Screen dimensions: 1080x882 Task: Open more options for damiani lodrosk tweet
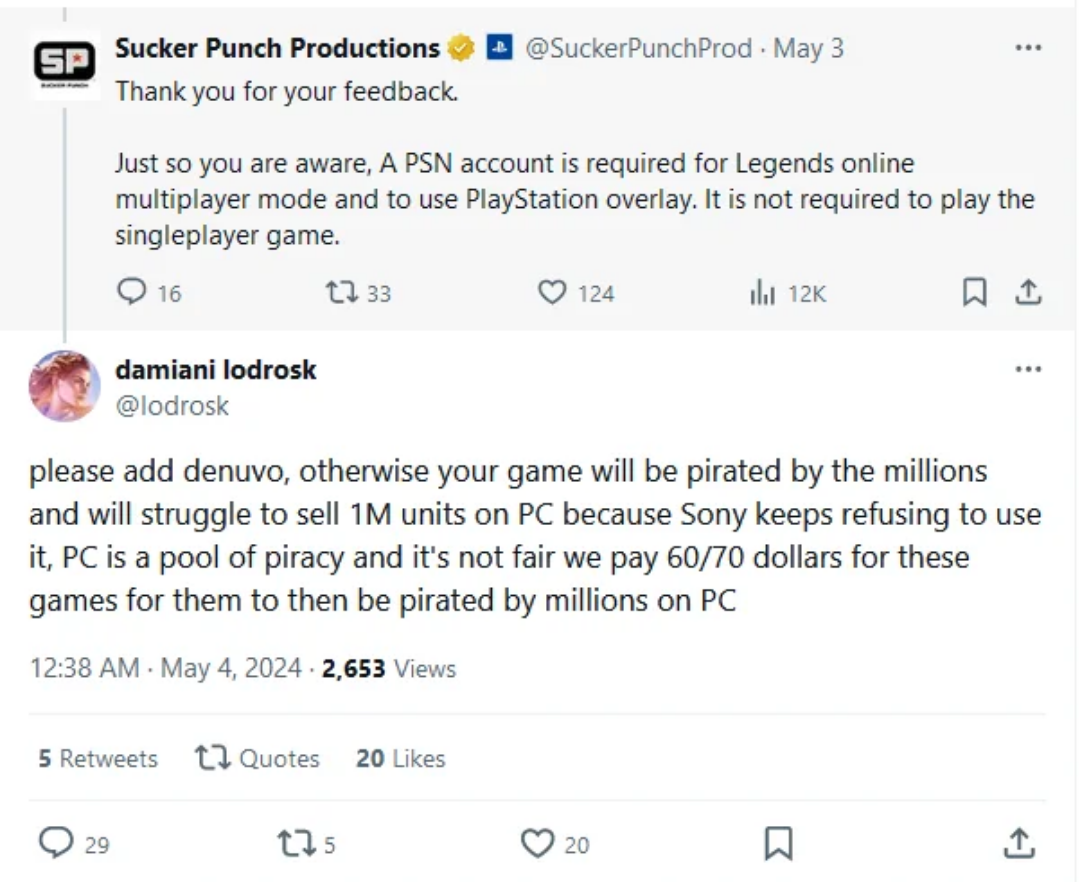(1028, 369)
